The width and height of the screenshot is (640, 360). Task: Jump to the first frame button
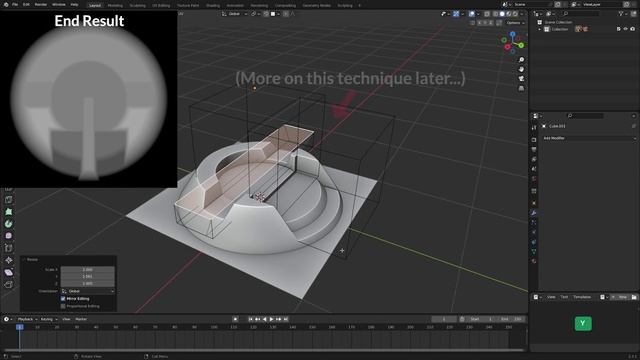[250, 319]
